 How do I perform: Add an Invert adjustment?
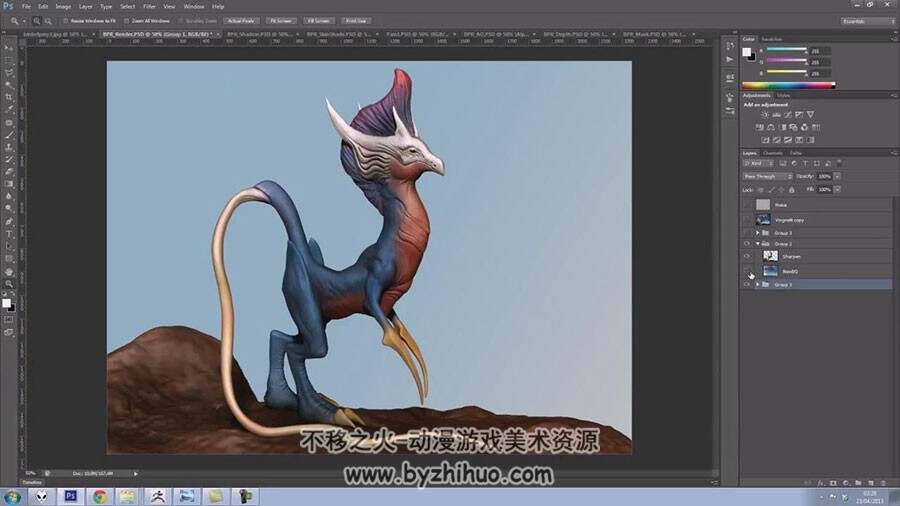765,140
